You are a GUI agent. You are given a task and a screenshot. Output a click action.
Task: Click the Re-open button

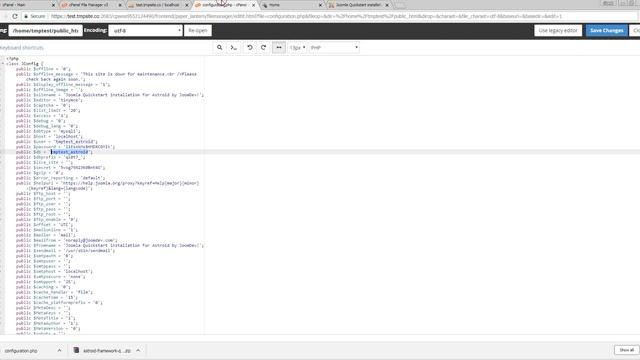tap(198, 31)
